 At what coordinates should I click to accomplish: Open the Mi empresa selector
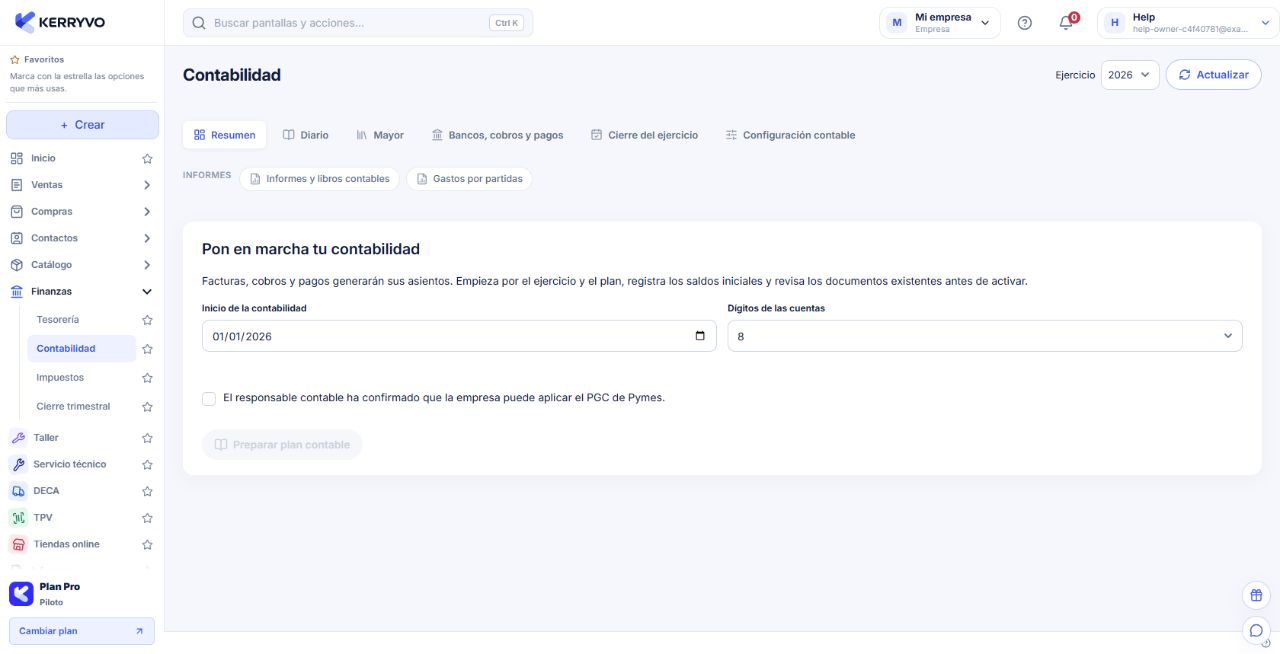click(x=940, y=23)
